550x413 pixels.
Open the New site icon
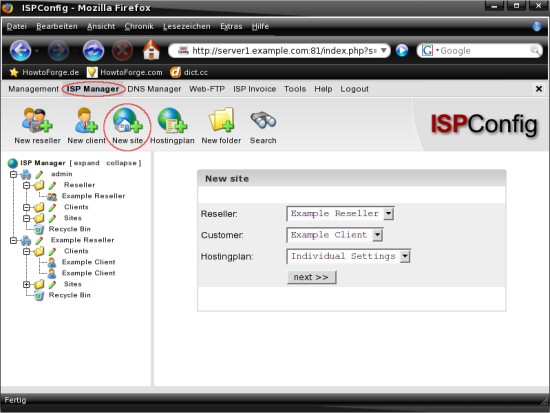tap(127, 120)
